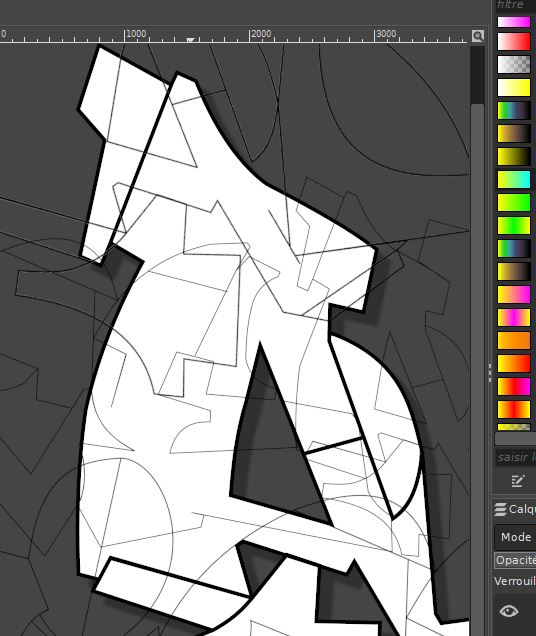This screenshot has width=536, height=636.
Task: Click the 'saisir' tag entry field
Action: click(x=516, y=457)
